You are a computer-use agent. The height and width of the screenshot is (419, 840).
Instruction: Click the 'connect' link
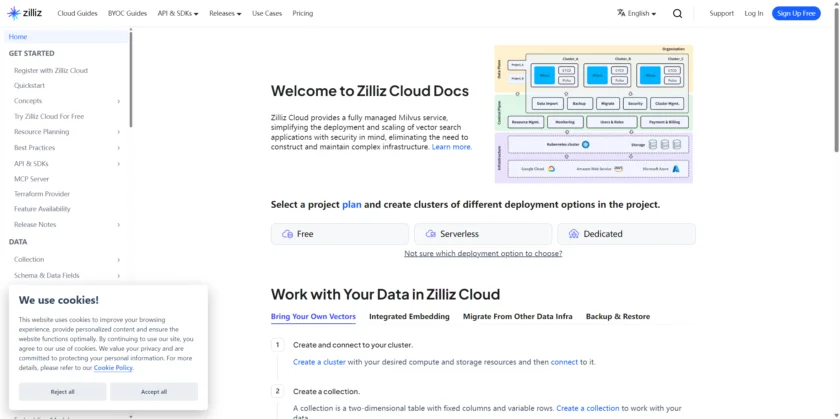(564, 362)
